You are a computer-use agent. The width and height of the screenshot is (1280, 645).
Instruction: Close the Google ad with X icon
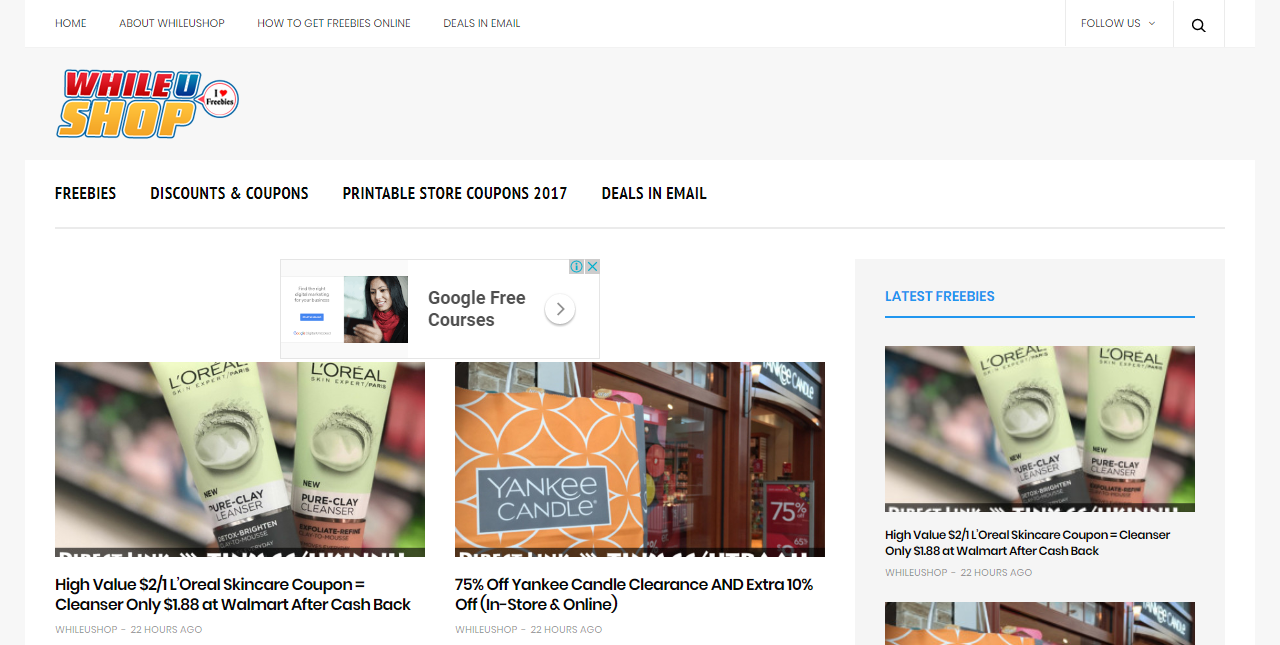click(592, 266)
